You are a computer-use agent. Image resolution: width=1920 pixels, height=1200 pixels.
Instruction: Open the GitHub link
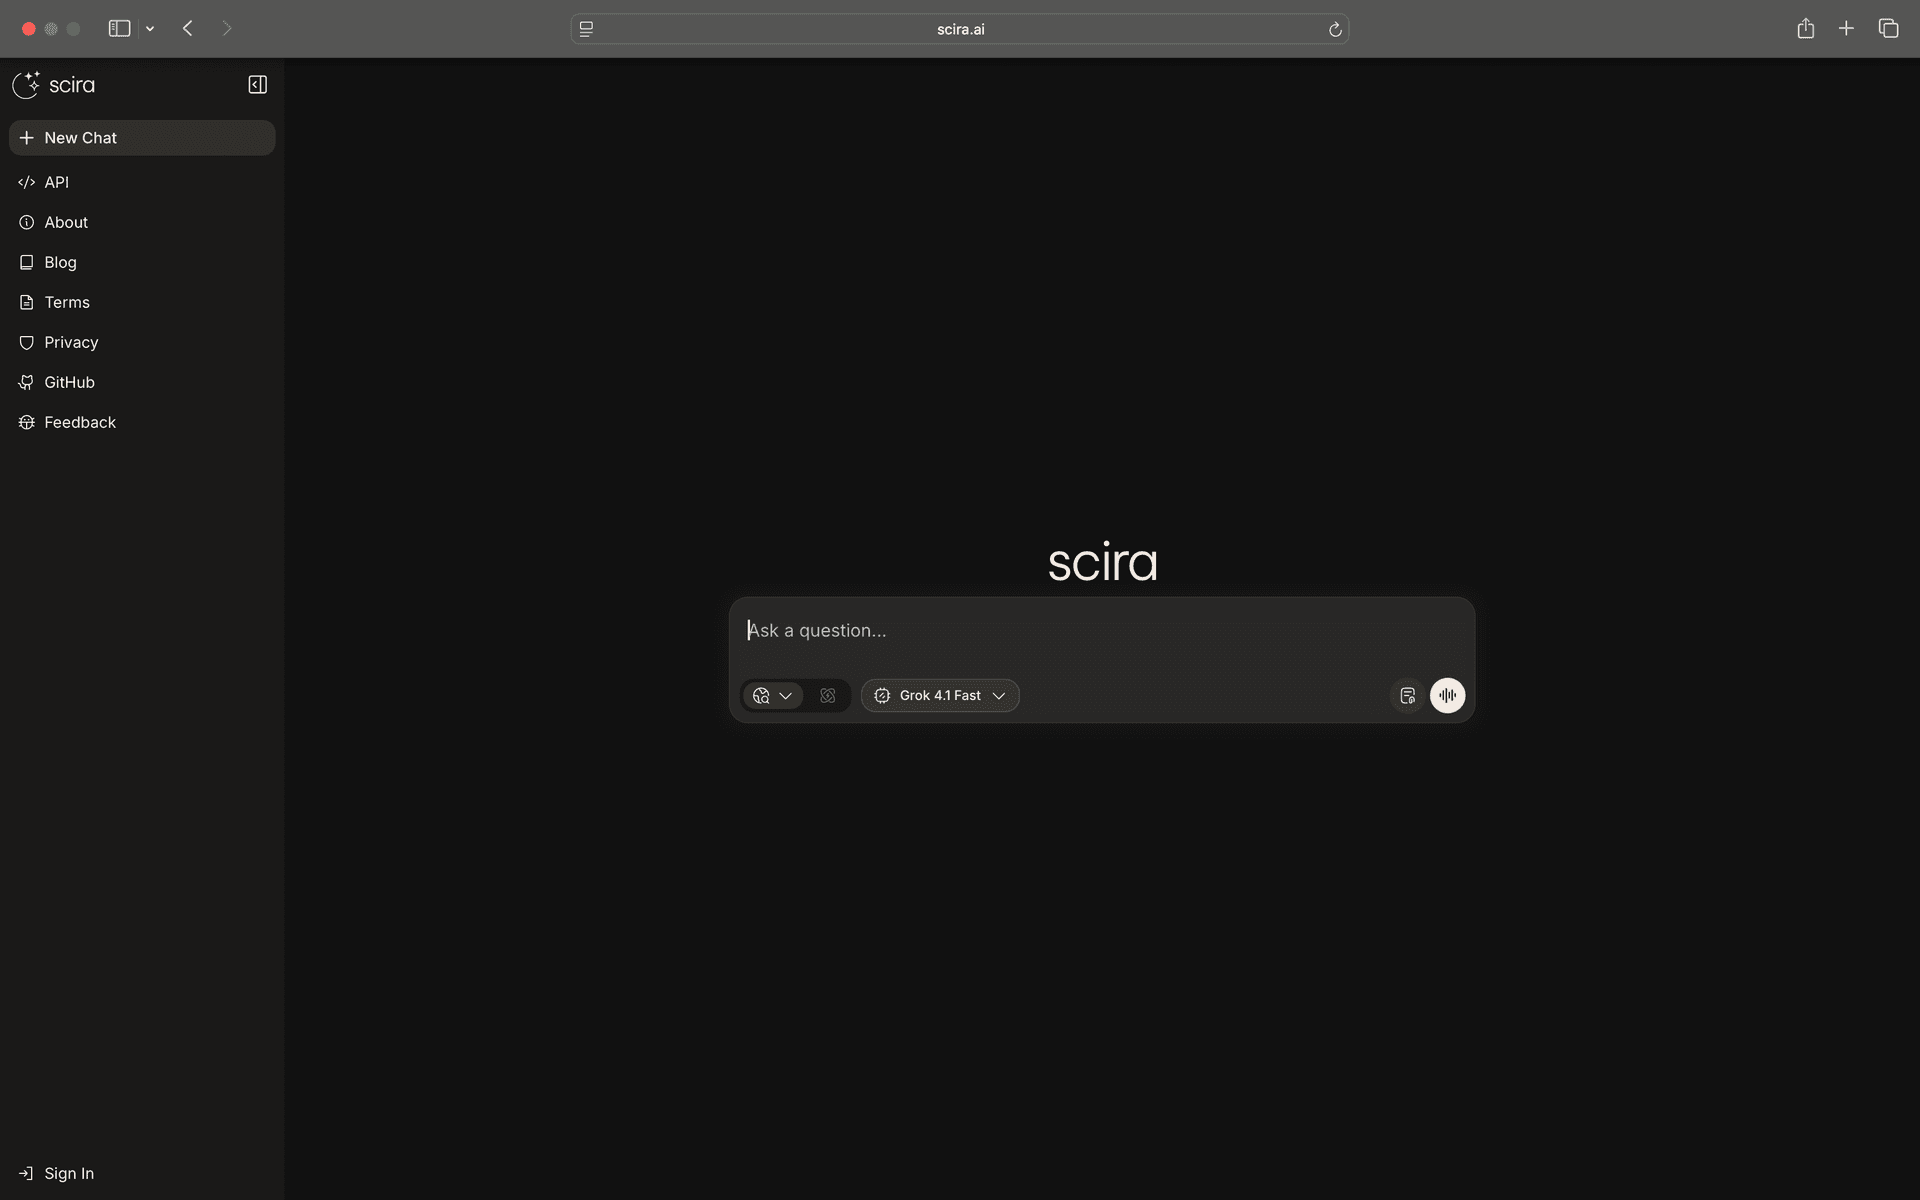69,382
